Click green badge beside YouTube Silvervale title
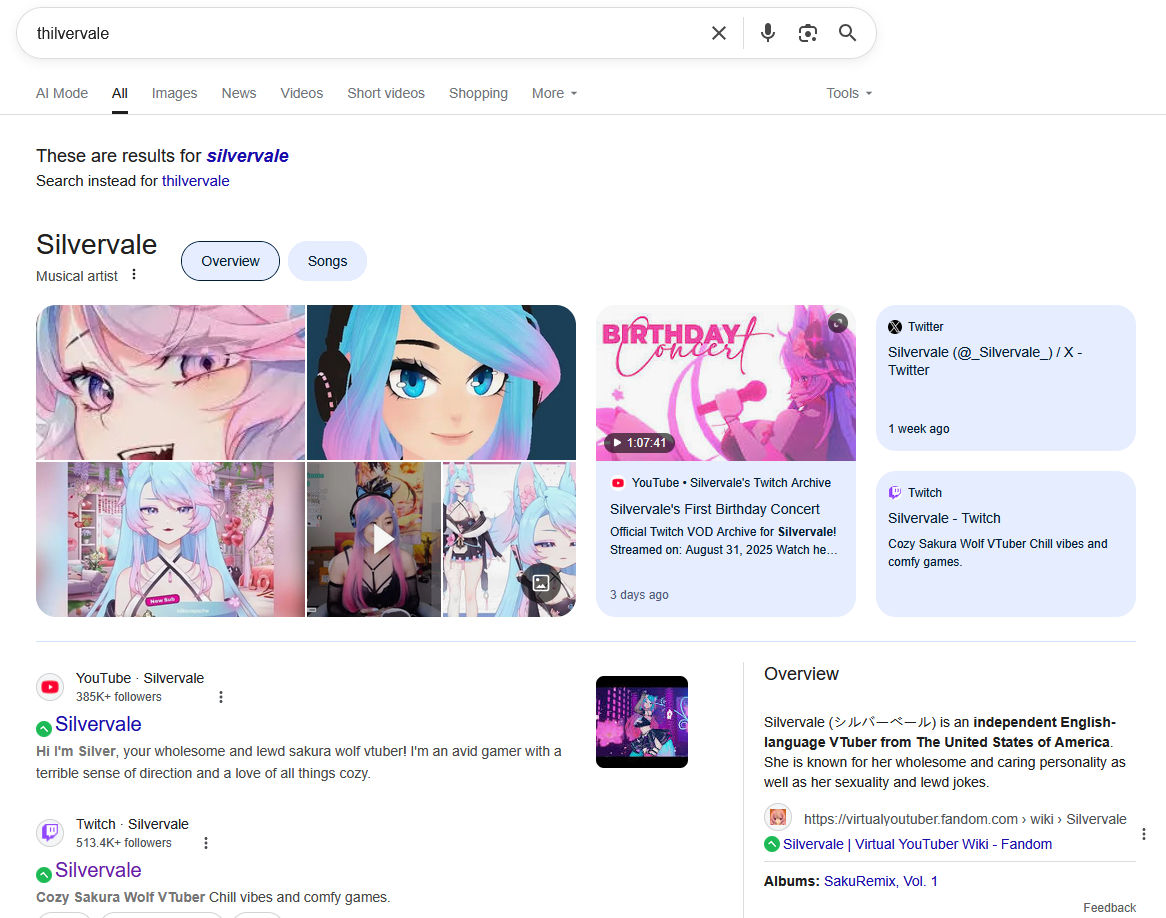The width and height of the screenshot is (1166, 918). [44, 728]
